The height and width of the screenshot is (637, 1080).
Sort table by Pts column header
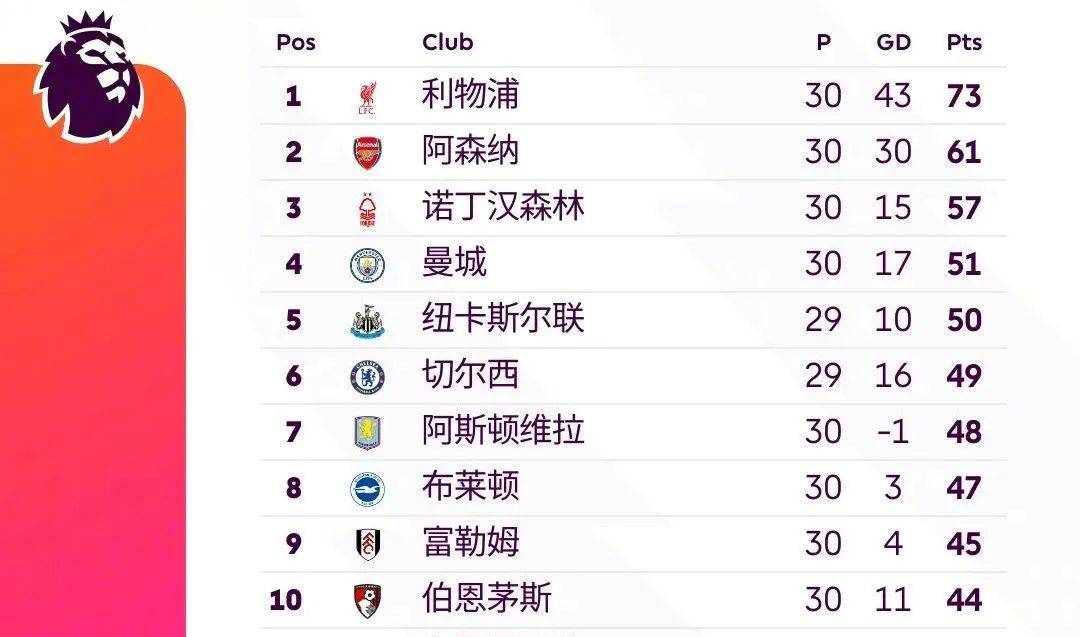pos(964,42)
